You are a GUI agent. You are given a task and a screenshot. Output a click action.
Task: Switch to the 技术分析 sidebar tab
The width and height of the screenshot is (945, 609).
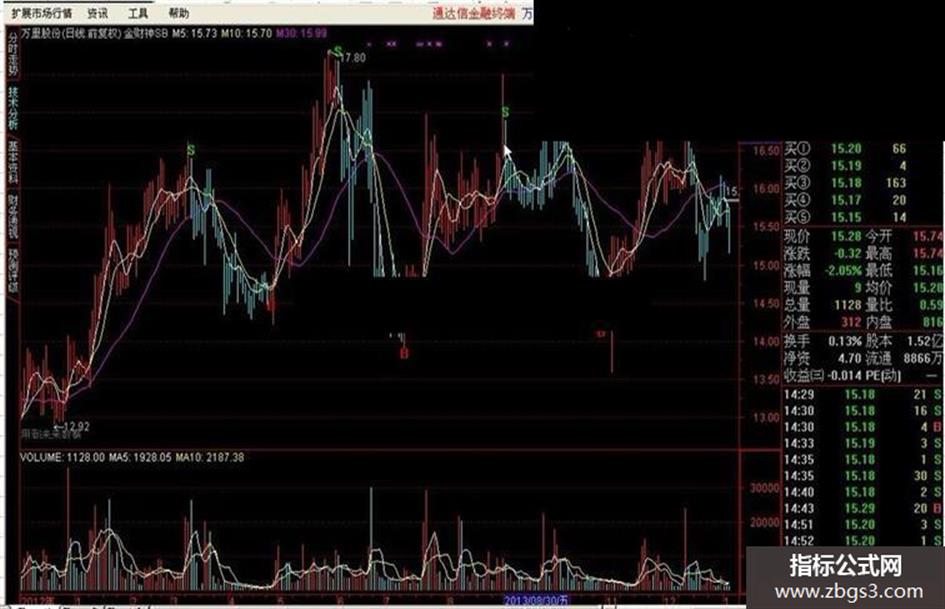pos(13,109)
